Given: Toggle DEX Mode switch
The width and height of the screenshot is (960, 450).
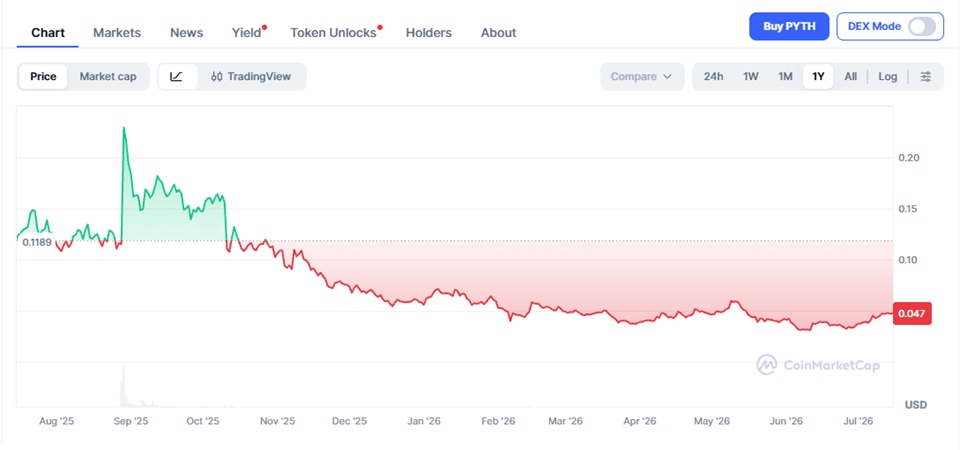Looking at the screenshot, I should click(922, 26).
